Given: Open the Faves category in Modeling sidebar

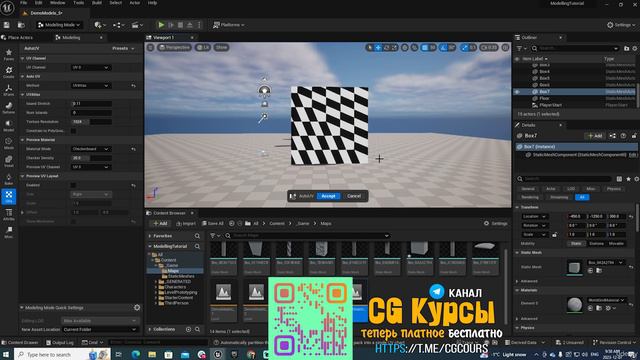Looking at the screenshot, I should pos(9,55).
